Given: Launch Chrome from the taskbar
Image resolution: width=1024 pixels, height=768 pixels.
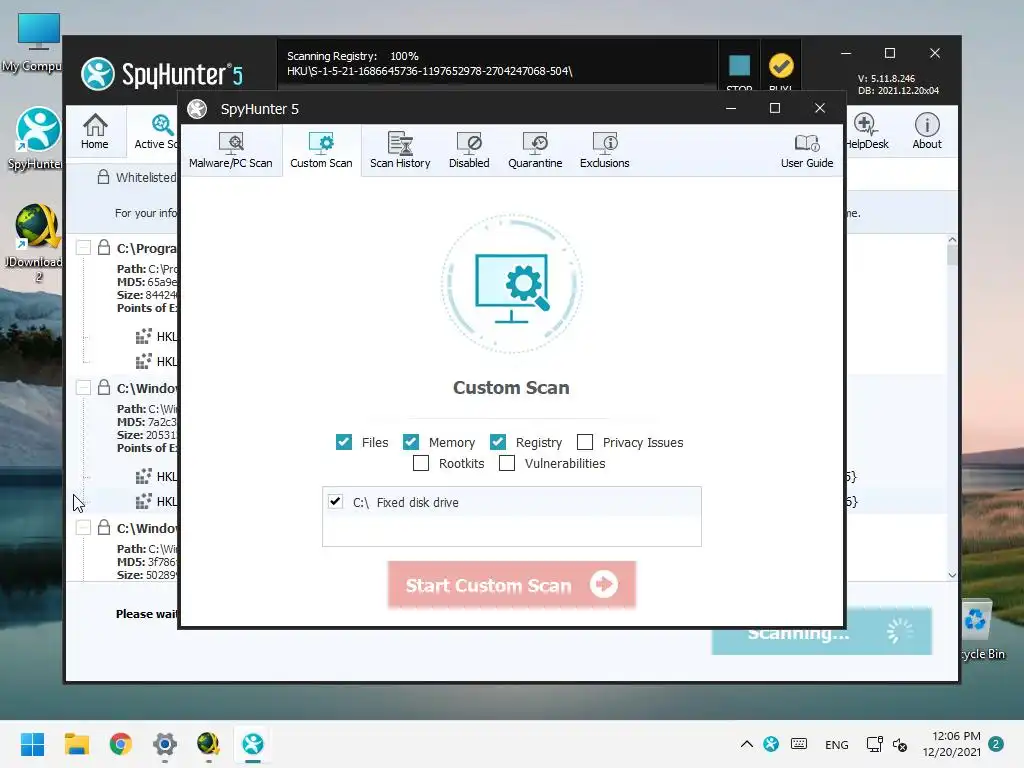Looking at the screenshot, I should [121, 744].
